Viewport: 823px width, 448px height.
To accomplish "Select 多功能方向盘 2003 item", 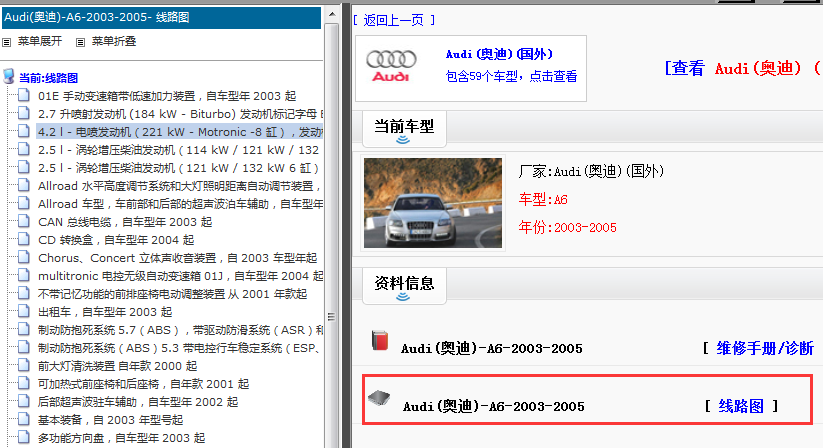I will (x=121, y=438).
